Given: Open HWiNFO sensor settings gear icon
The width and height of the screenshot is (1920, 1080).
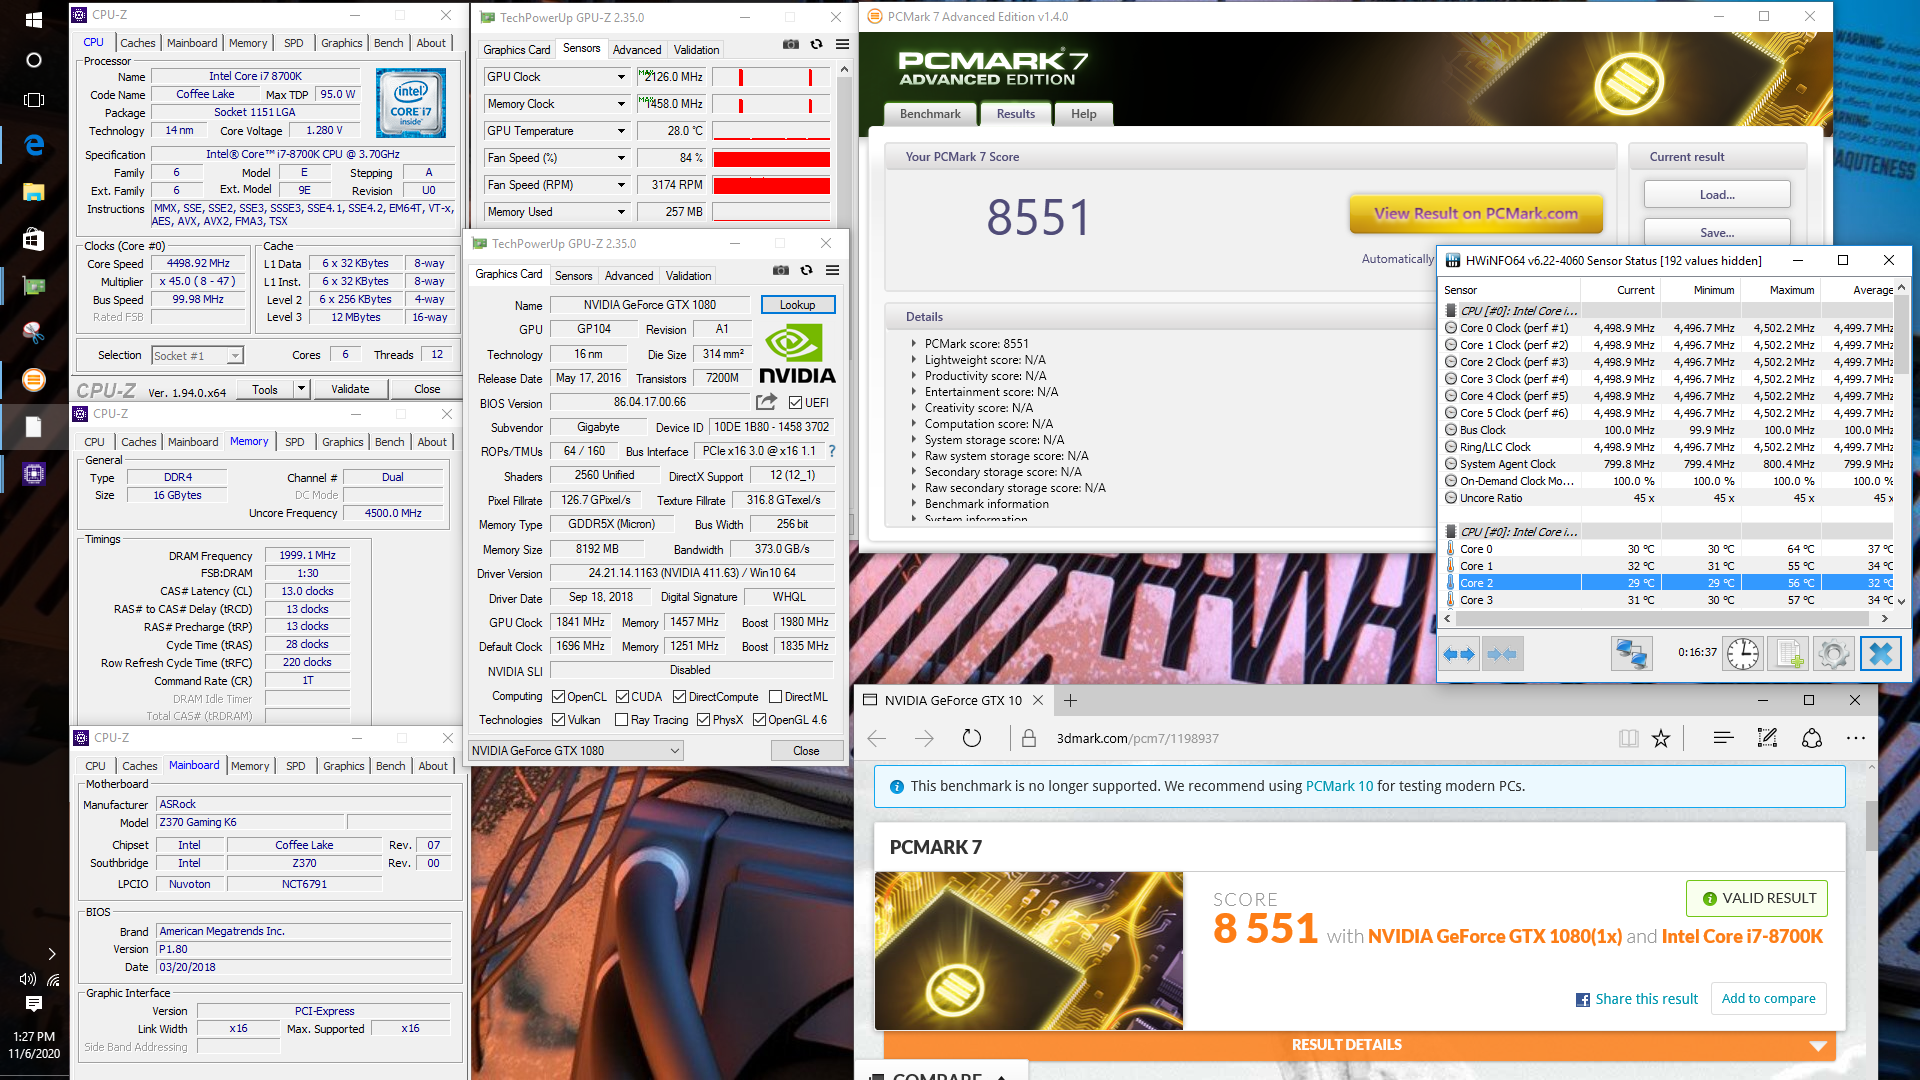Looking at the screenshot, I should click(1833, 654).
